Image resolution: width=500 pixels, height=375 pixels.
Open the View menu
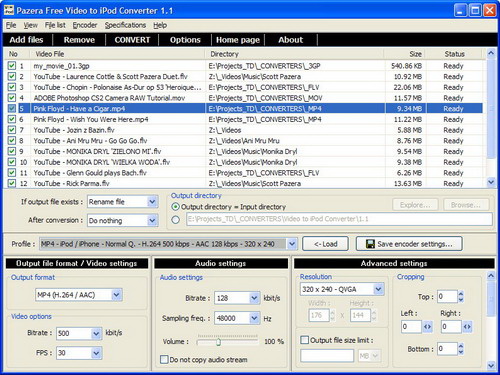point(30,25)
